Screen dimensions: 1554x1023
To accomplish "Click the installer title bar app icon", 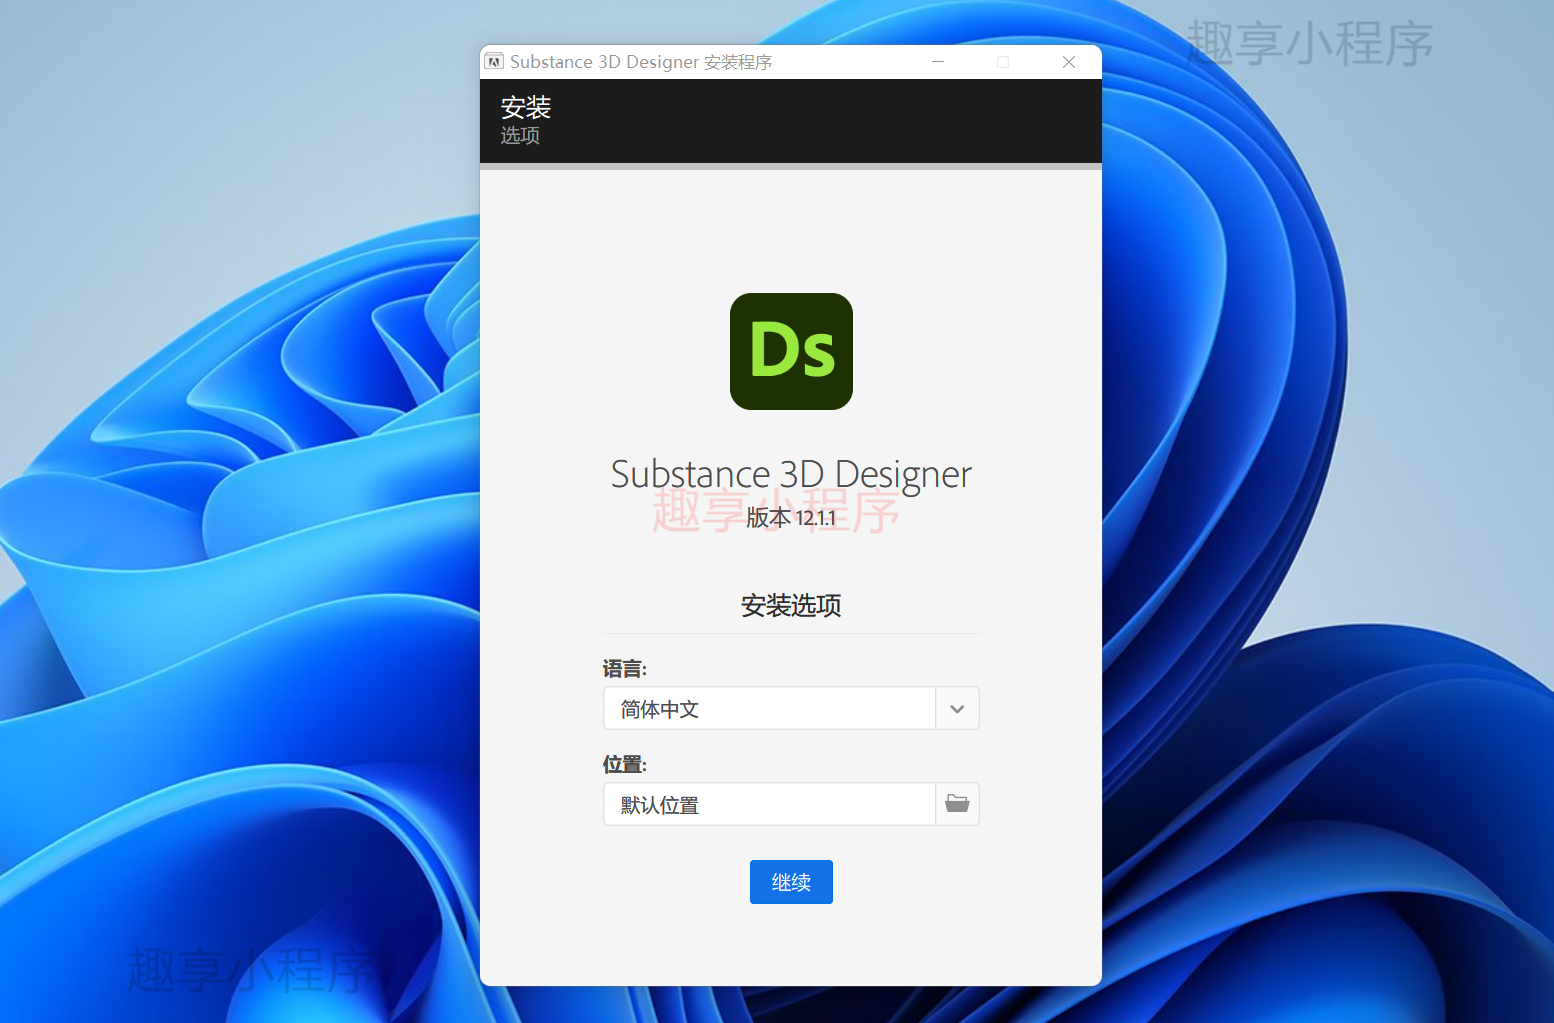I will (494, 62).
